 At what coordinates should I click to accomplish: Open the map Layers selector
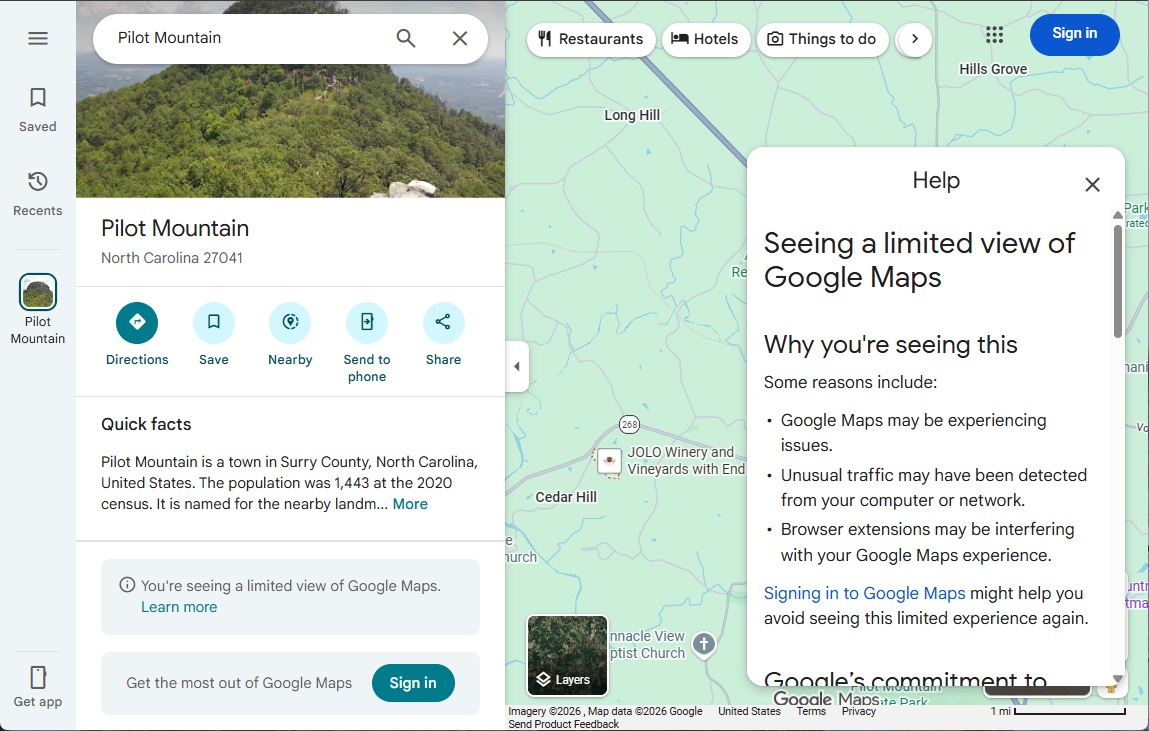click(566, 657)
